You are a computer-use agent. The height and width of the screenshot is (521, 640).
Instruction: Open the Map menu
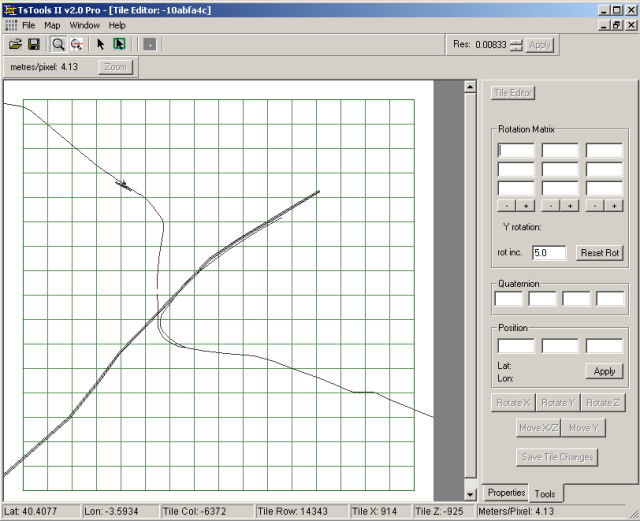pyautogui.click(x=52, y=25)
